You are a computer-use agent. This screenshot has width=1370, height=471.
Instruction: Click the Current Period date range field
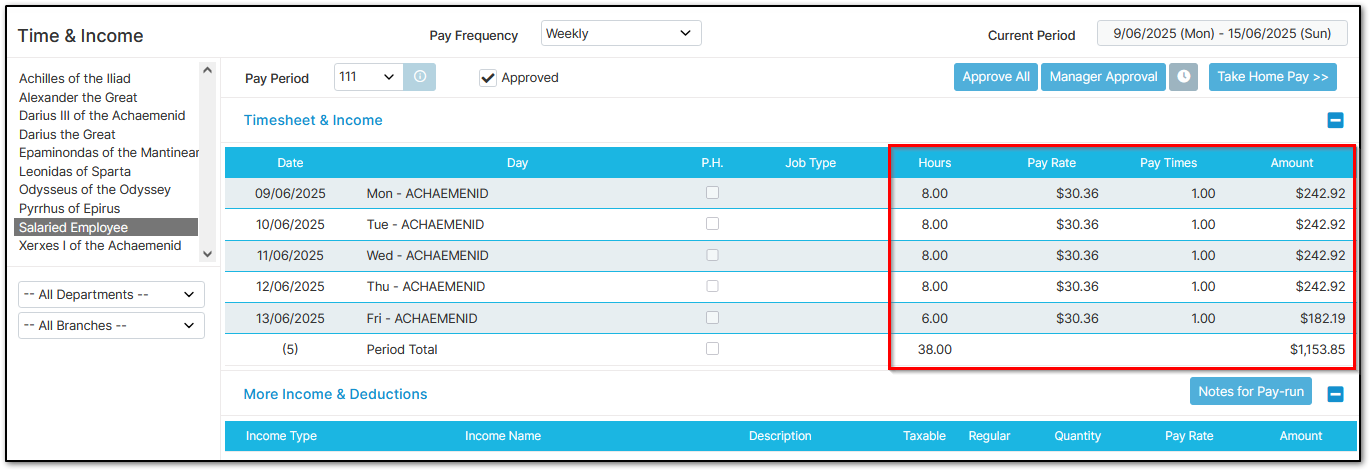pyautogui.click(x=1223, y=33)
